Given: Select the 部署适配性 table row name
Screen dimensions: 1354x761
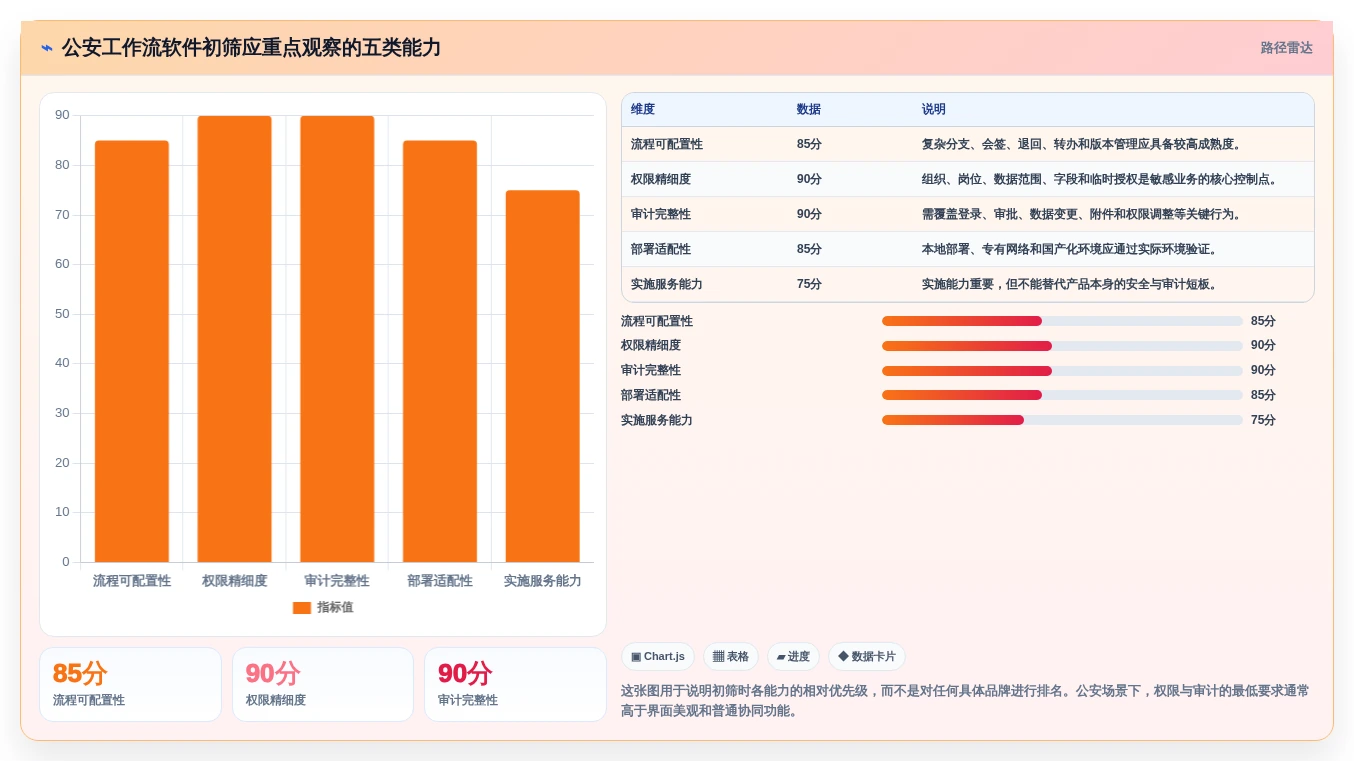Looking at the screenshot, I should click(660, 250).
